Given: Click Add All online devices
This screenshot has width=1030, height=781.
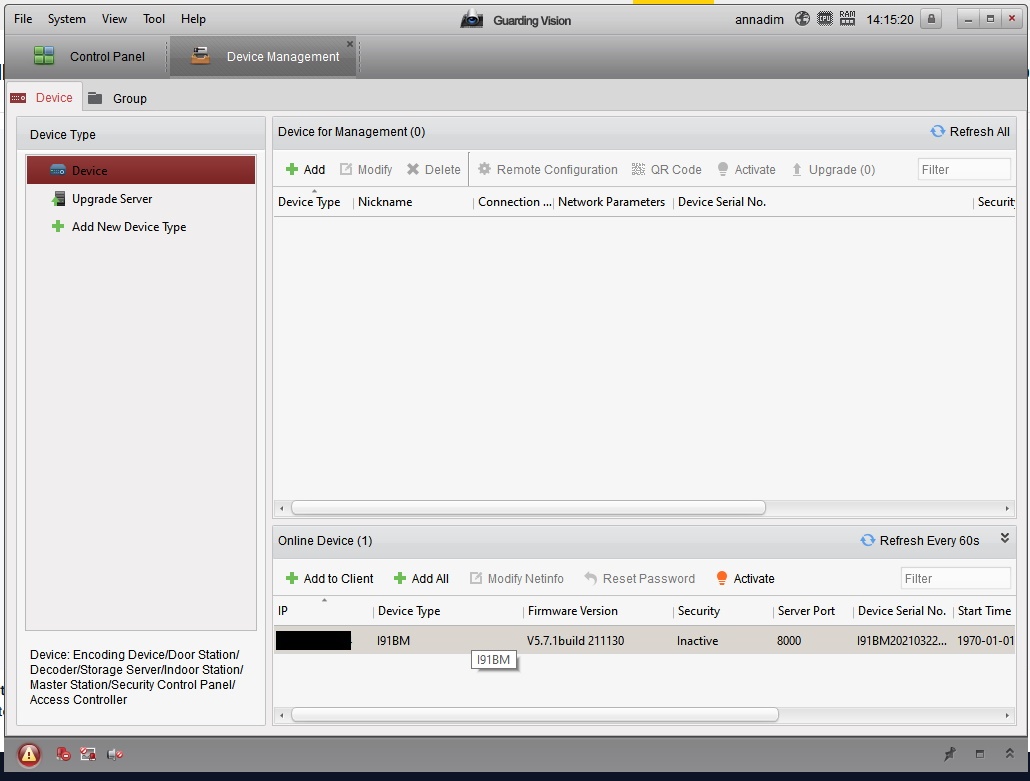Looking at the screenshot, I should (x=421, y=579).
